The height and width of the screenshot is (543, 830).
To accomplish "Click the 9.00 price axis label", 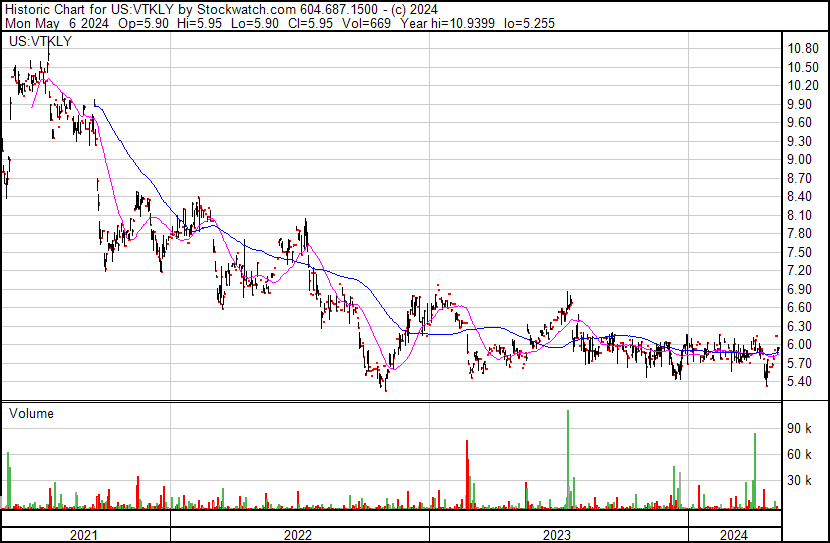I will (799, 160).
